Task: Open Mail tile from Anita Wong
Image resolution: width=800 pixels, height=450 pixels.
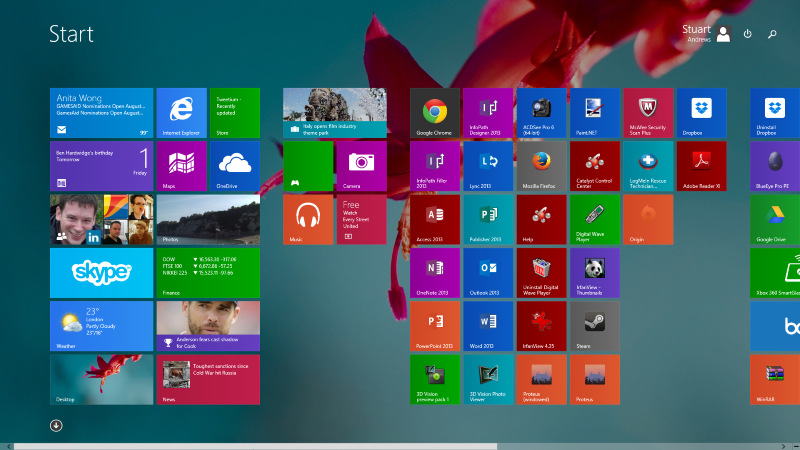Action: pyautogui.click(x=102, y=113)
